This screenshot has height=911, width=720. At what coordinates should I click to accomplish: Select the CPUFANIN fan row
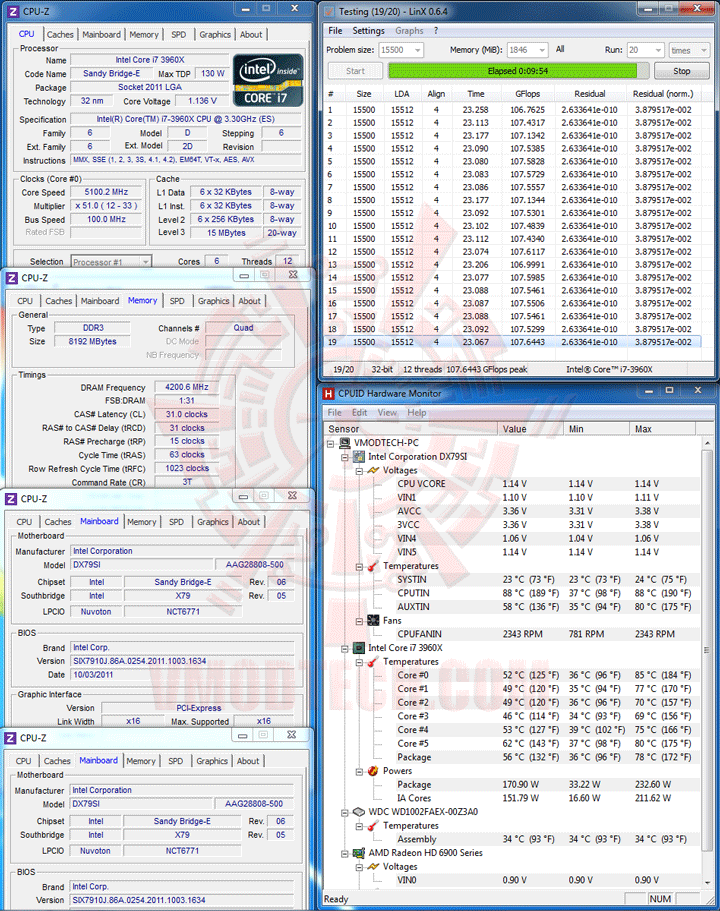click(541, 634)
